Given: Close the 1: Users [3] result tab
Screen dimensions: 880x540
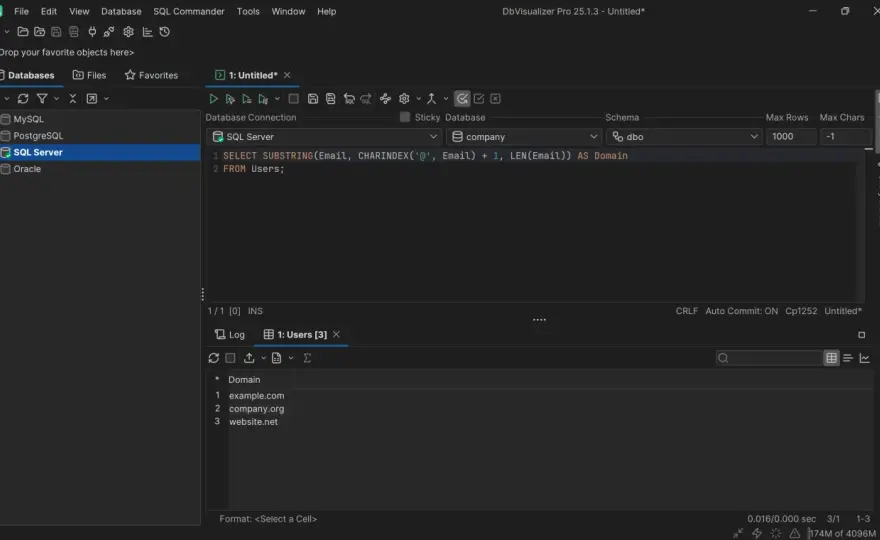Looking at the screenshot, I should coord(336,335).
